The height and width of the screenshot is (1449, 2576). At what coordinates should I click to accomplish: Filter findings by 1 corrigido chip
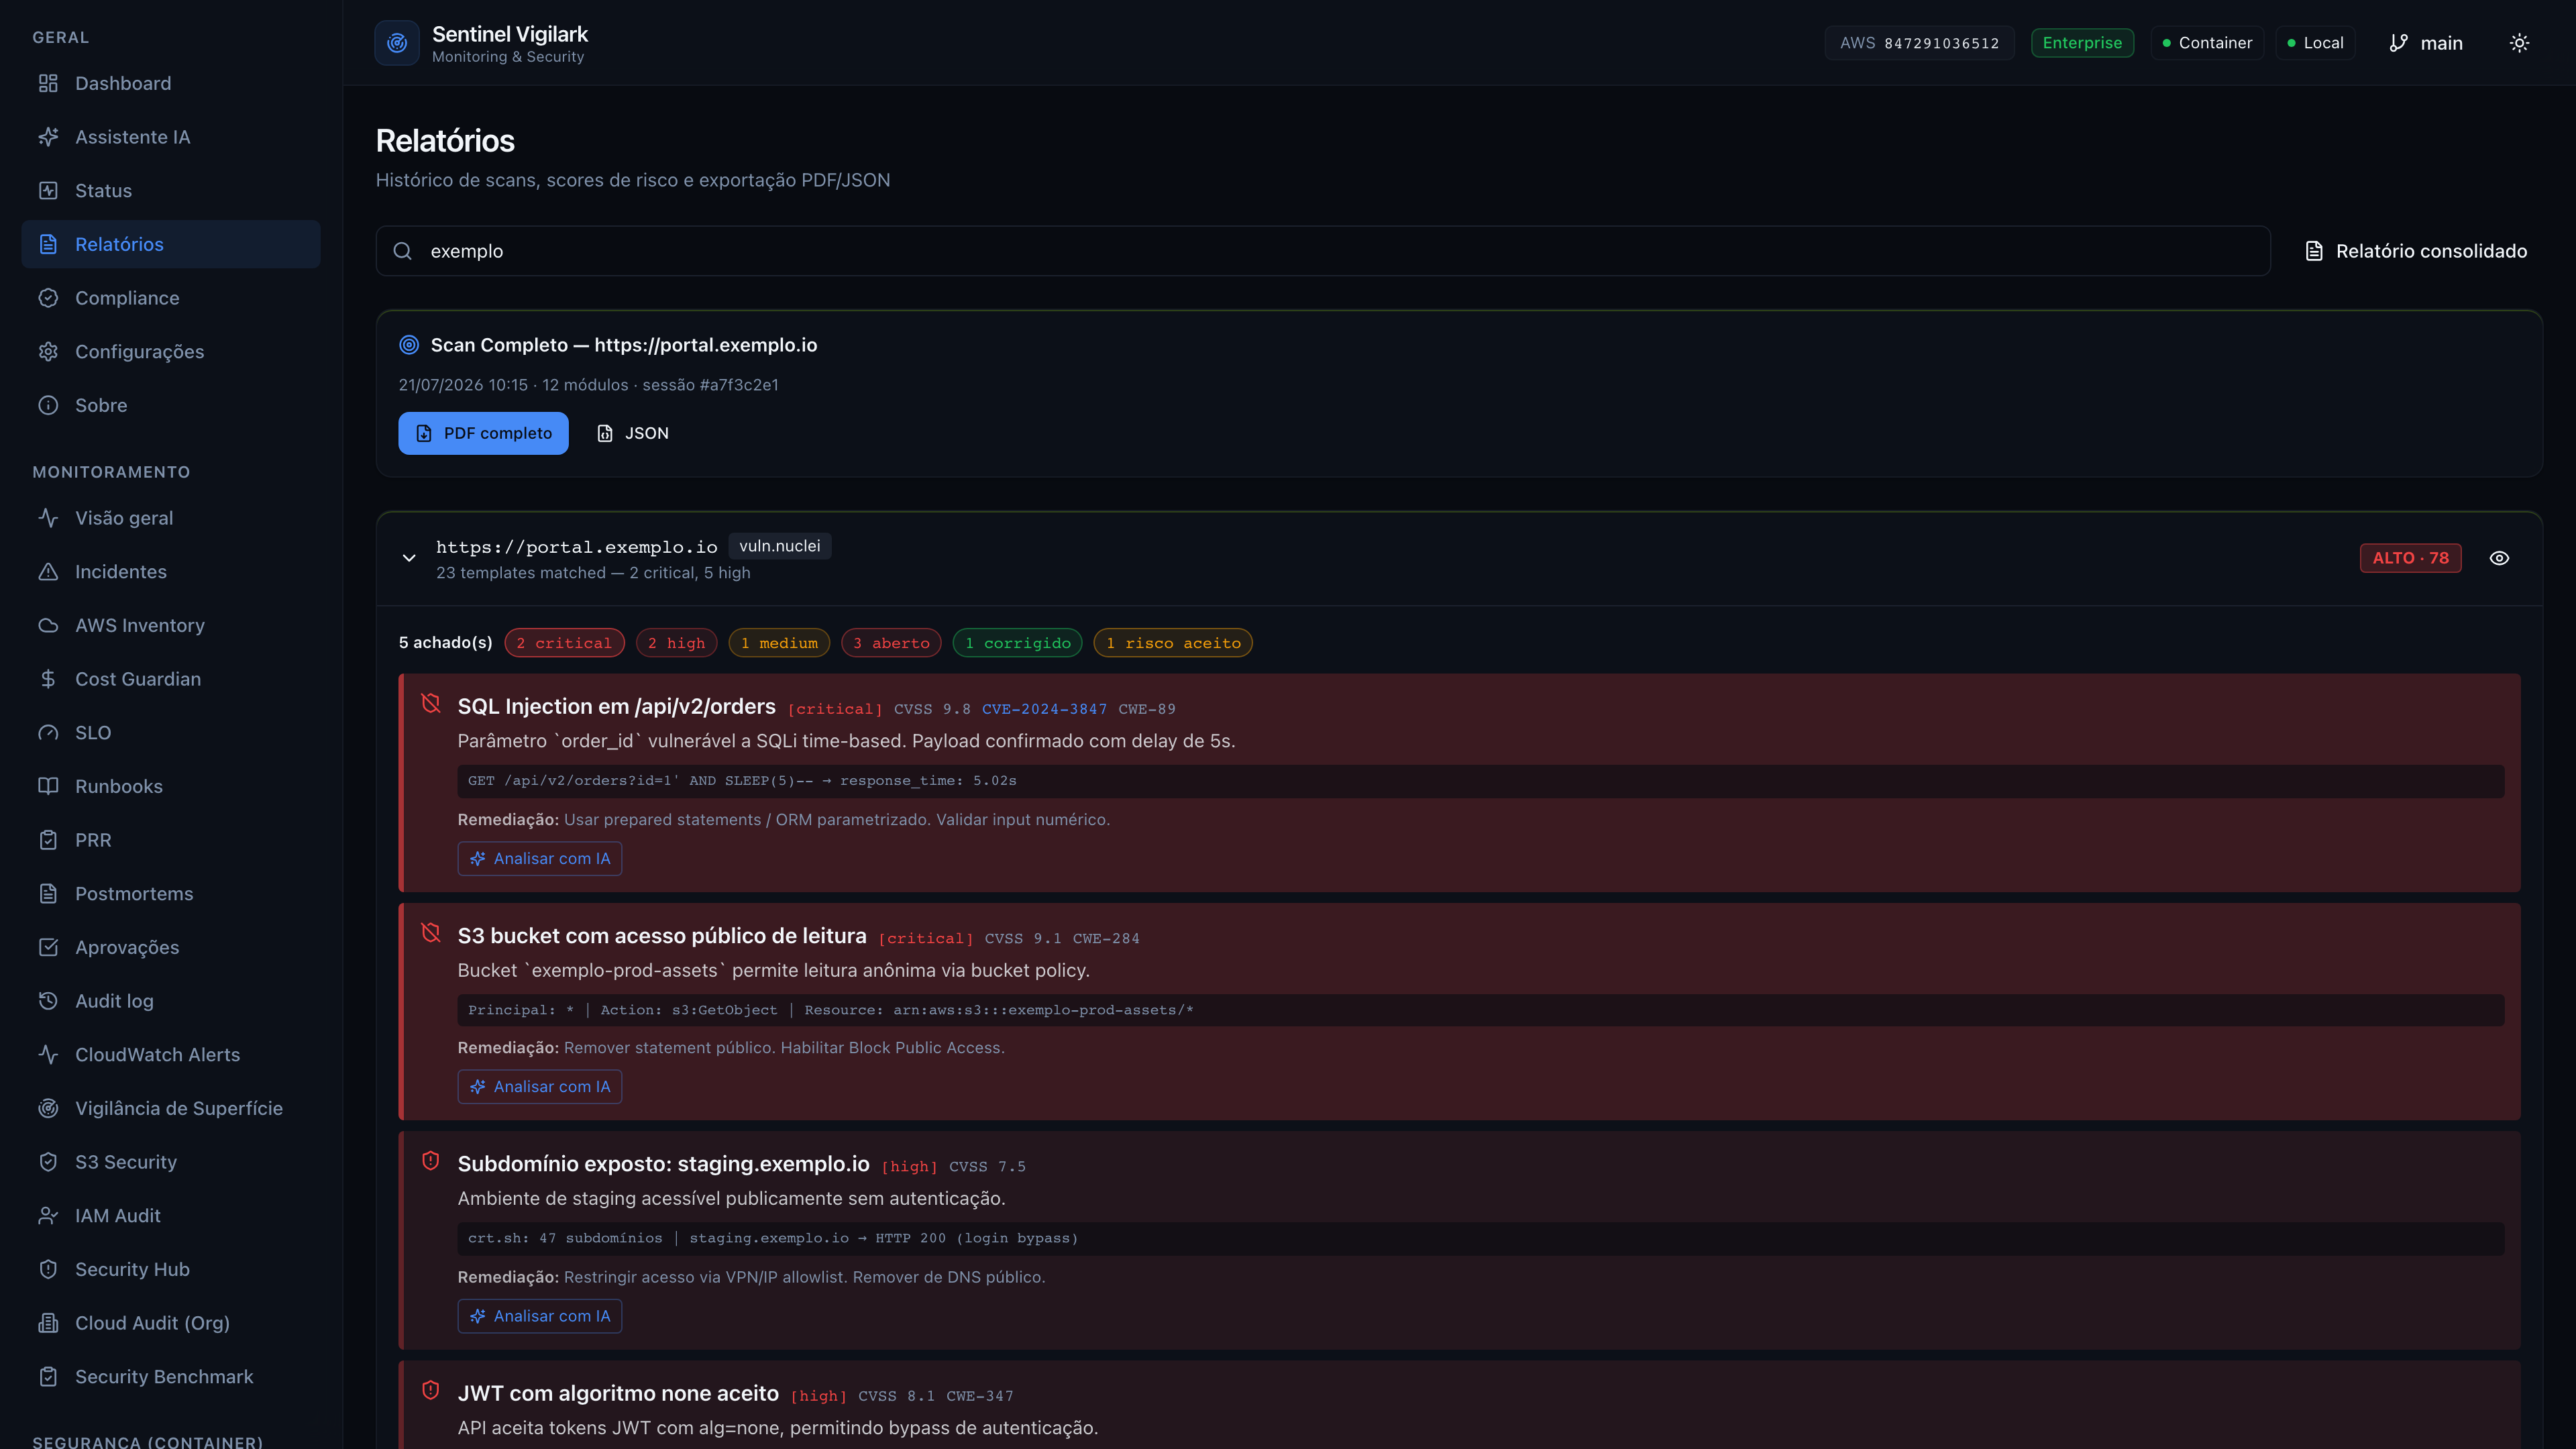pos(1017,643)
